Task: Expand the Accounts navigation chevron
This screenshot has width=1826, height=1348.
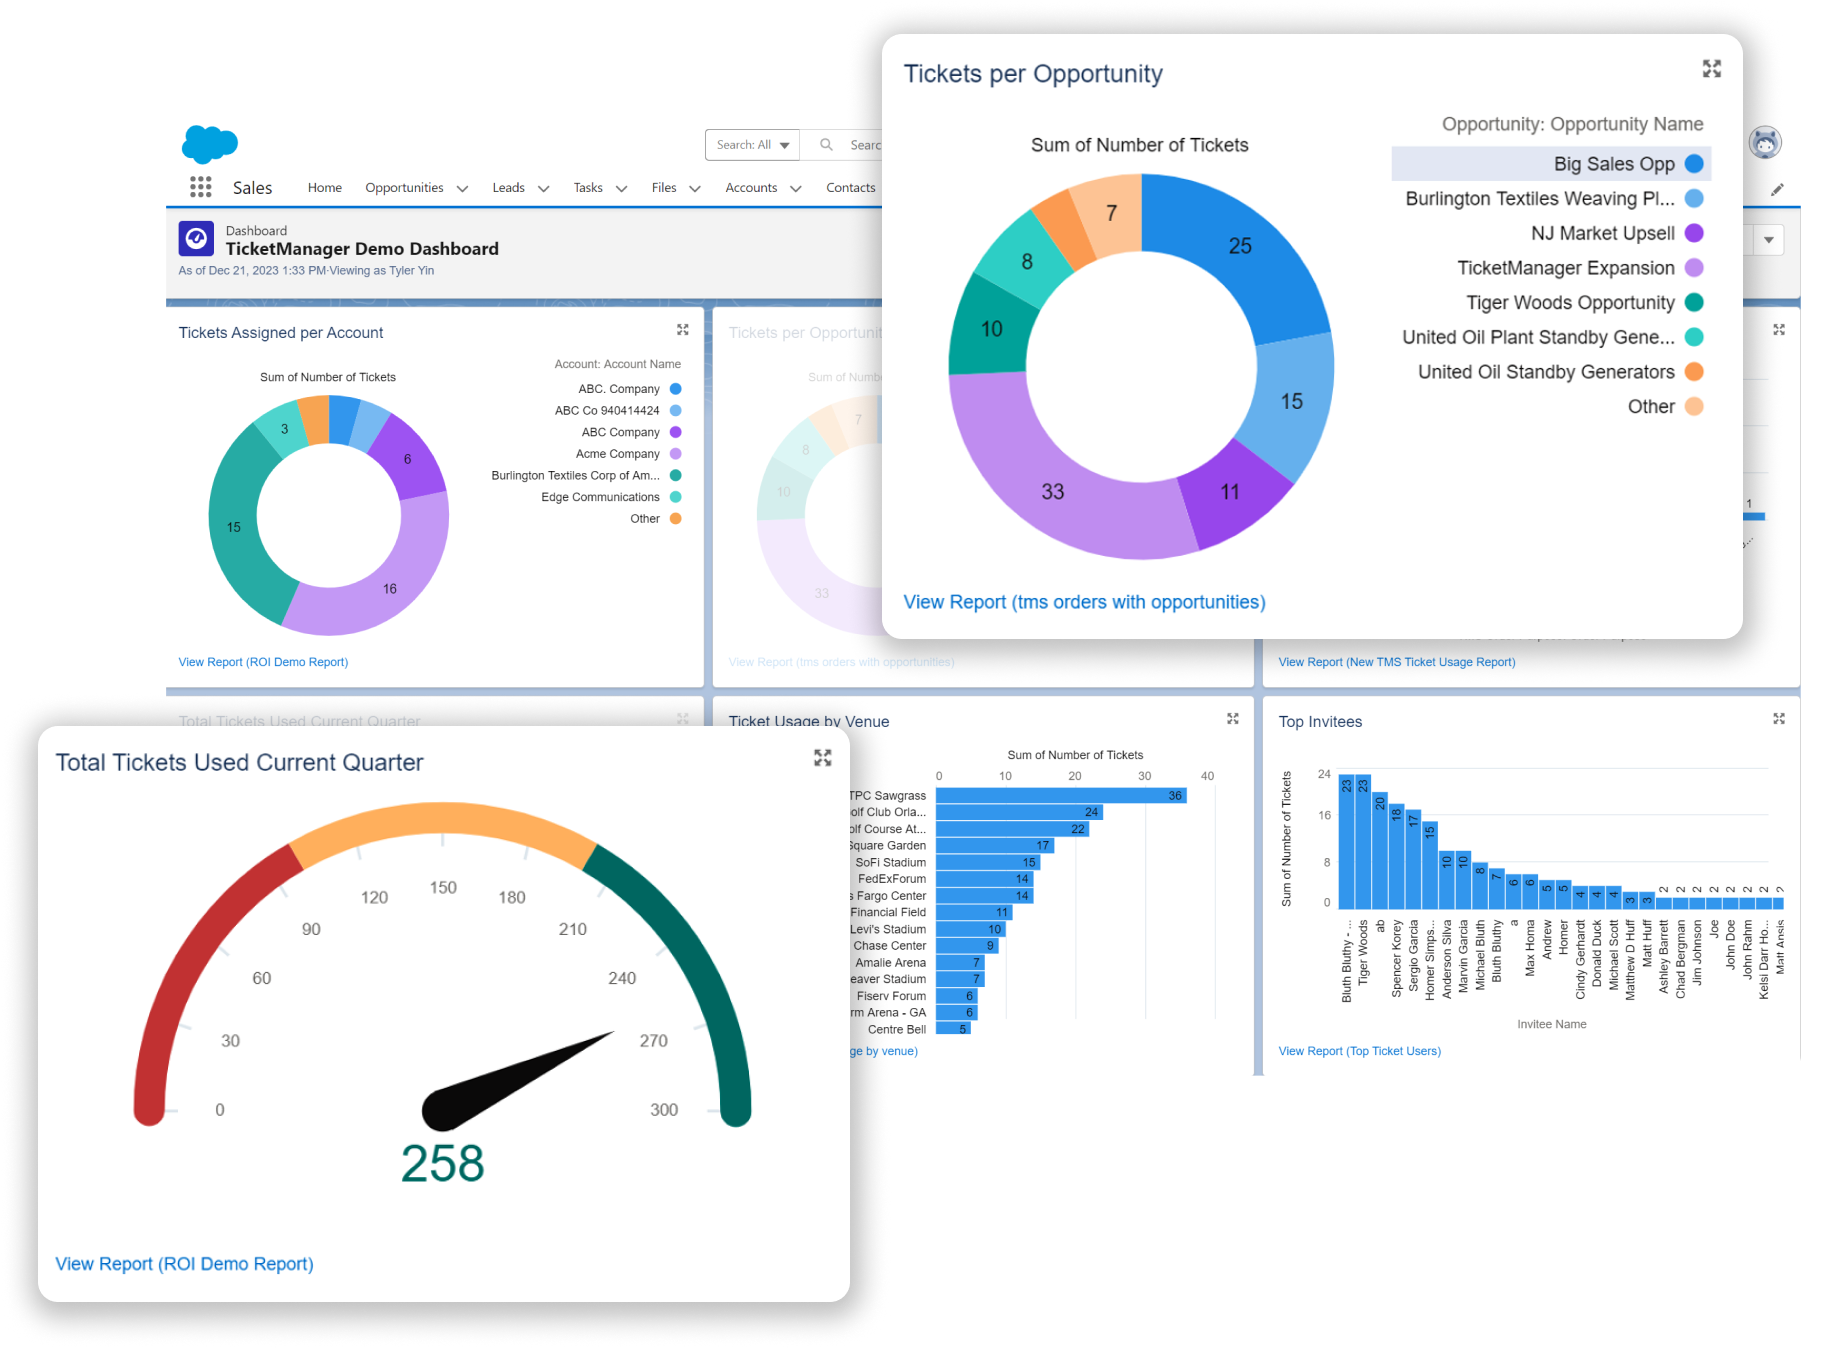Action: click(796, 187)
